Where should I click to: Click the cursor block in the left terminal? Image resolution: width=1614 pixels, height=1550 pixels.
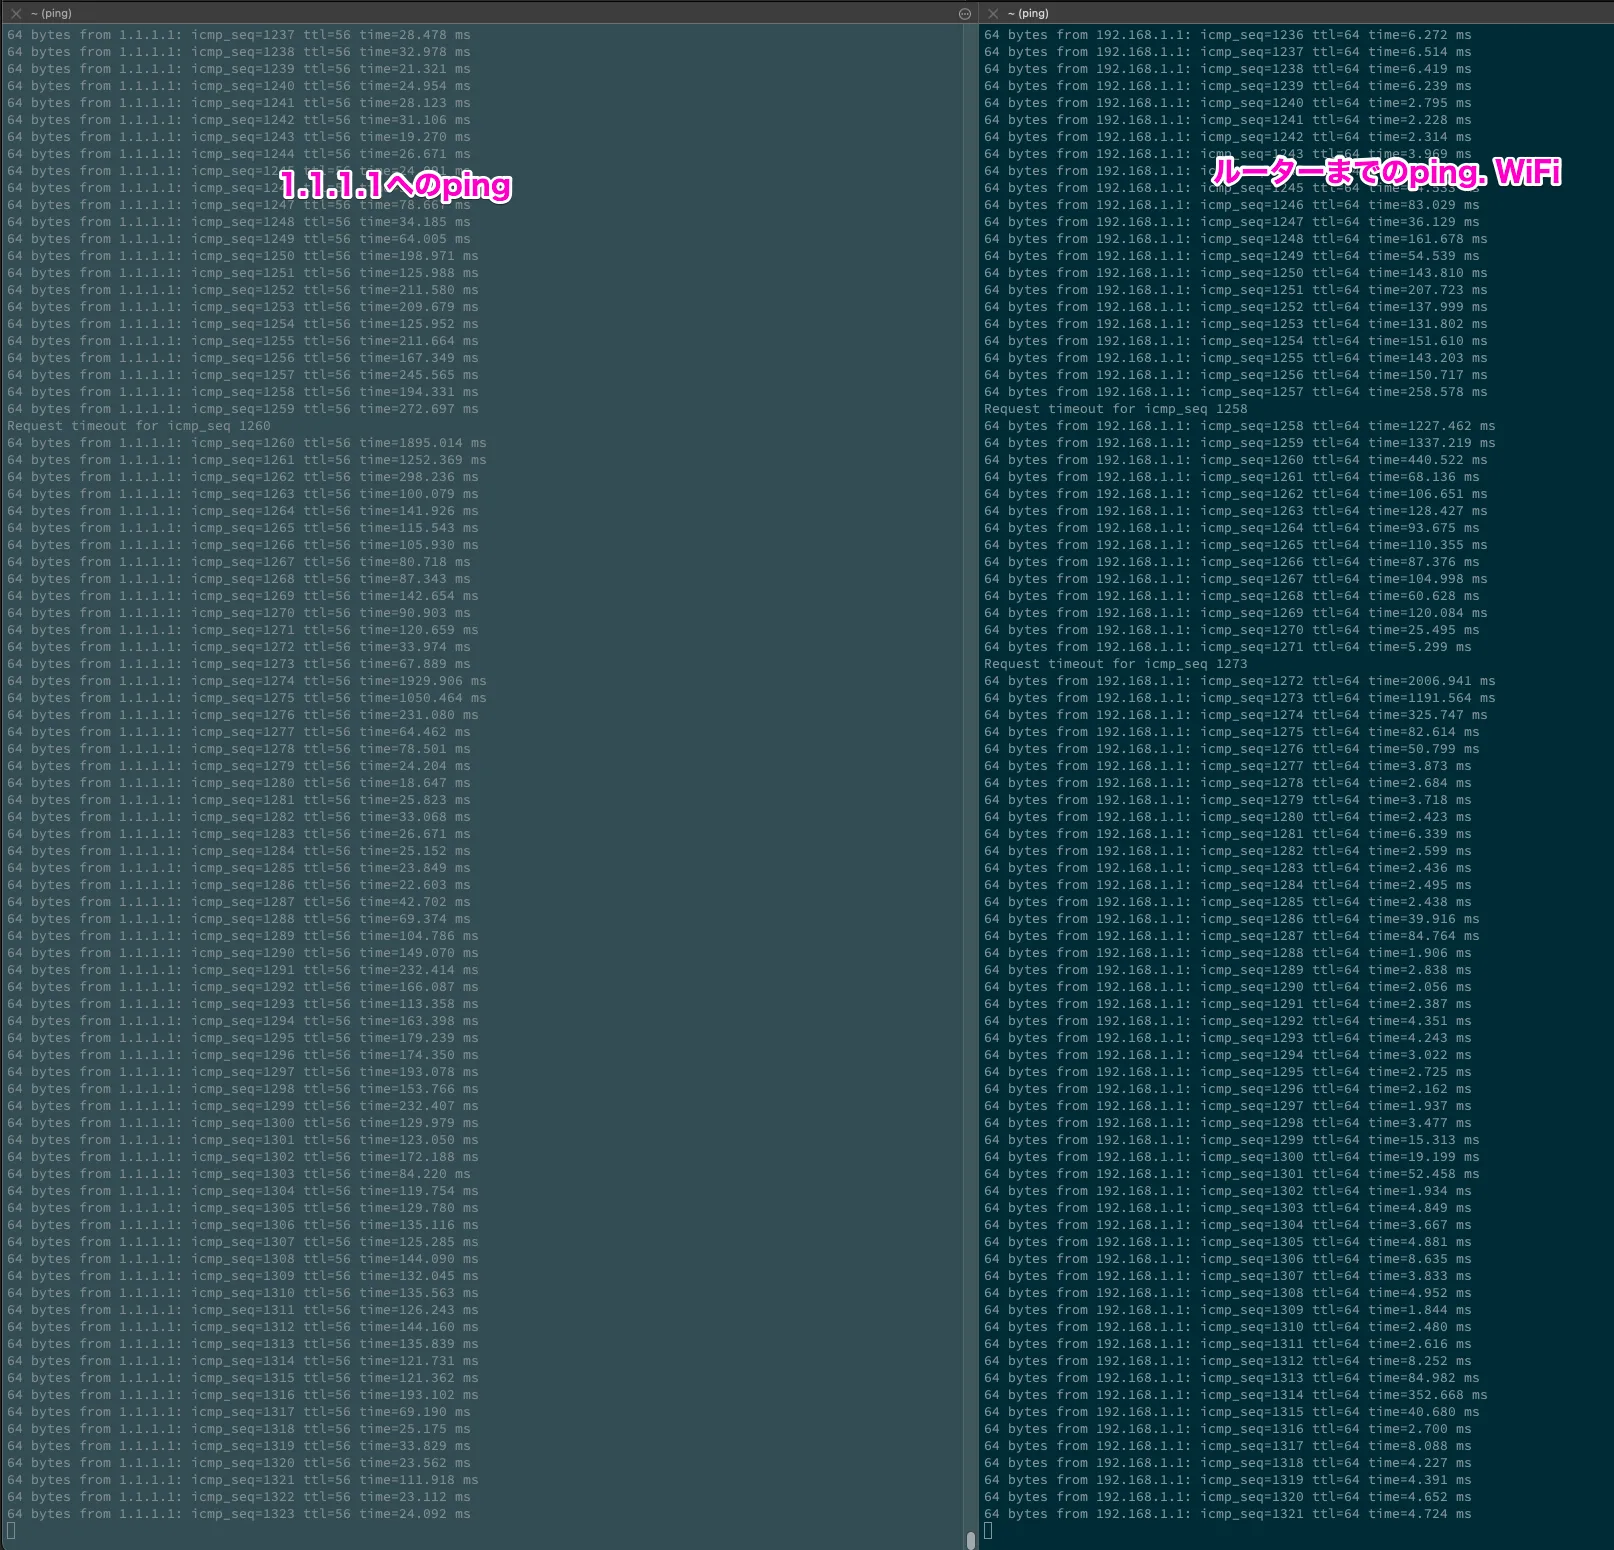[x=11, y=1531]
